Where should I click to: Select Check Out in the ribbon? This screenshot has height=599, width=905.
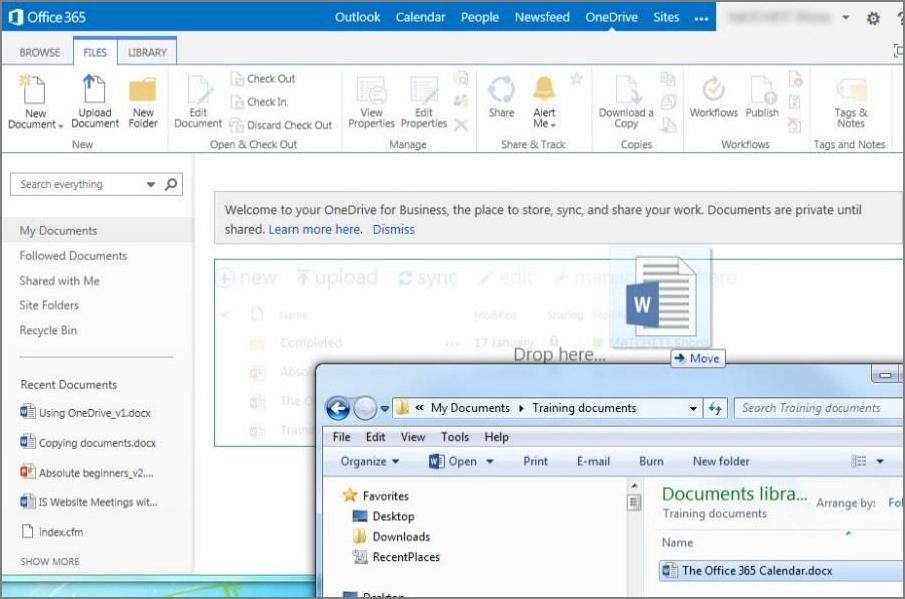263,78
